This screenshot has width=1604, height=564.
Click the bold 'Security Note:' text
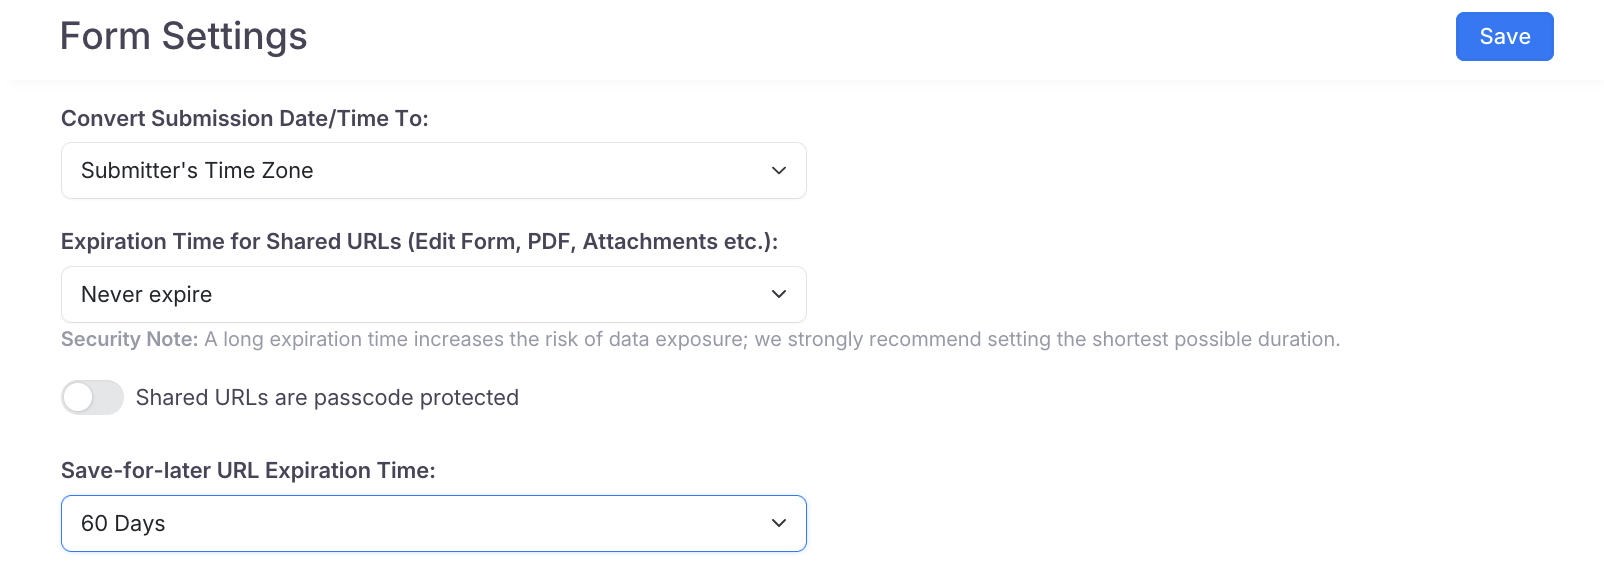tap(129, 340)
